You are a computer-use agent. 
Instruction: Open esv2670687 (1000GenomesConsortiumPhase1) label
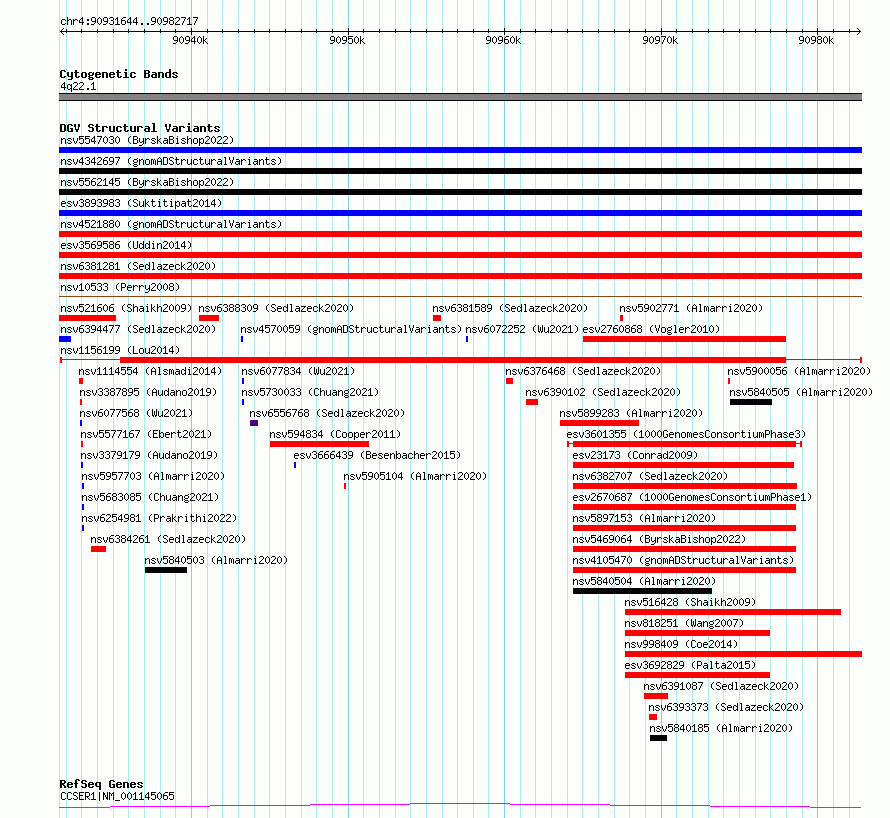692,497
